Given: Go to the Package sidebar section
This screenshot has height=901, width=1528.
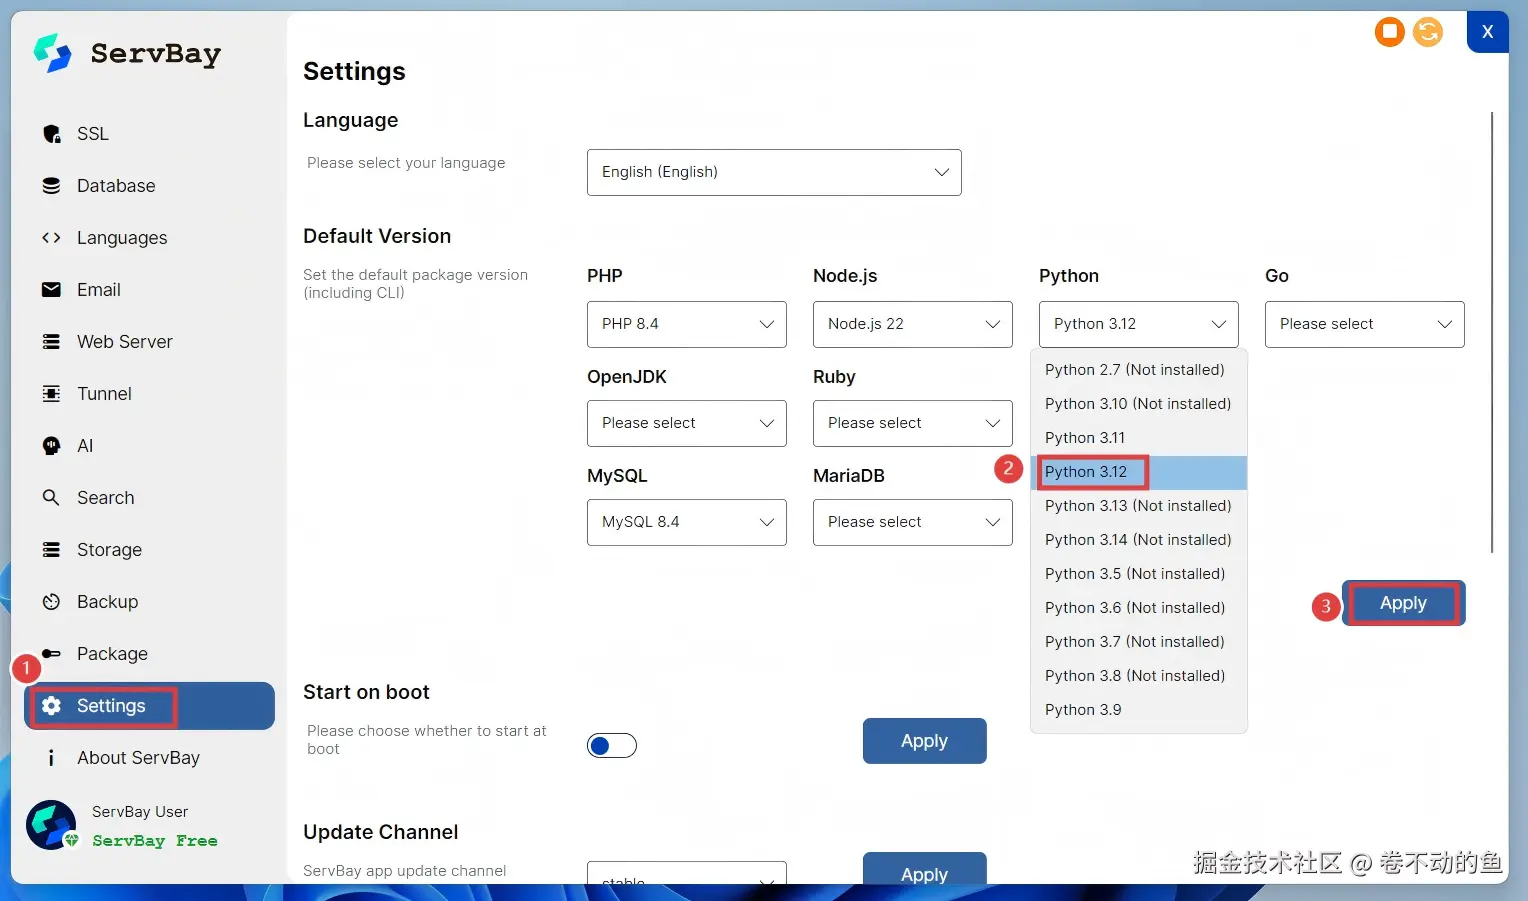Looking at the screenshot, I should coord(149,654).
